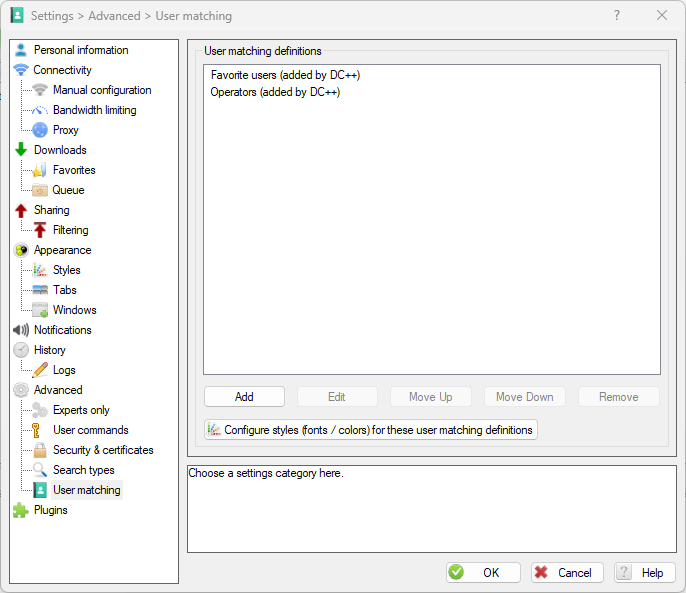This screenshot has width=686, height=593.
Task: Click the Favorites star icon
Action: click(40, 170)
